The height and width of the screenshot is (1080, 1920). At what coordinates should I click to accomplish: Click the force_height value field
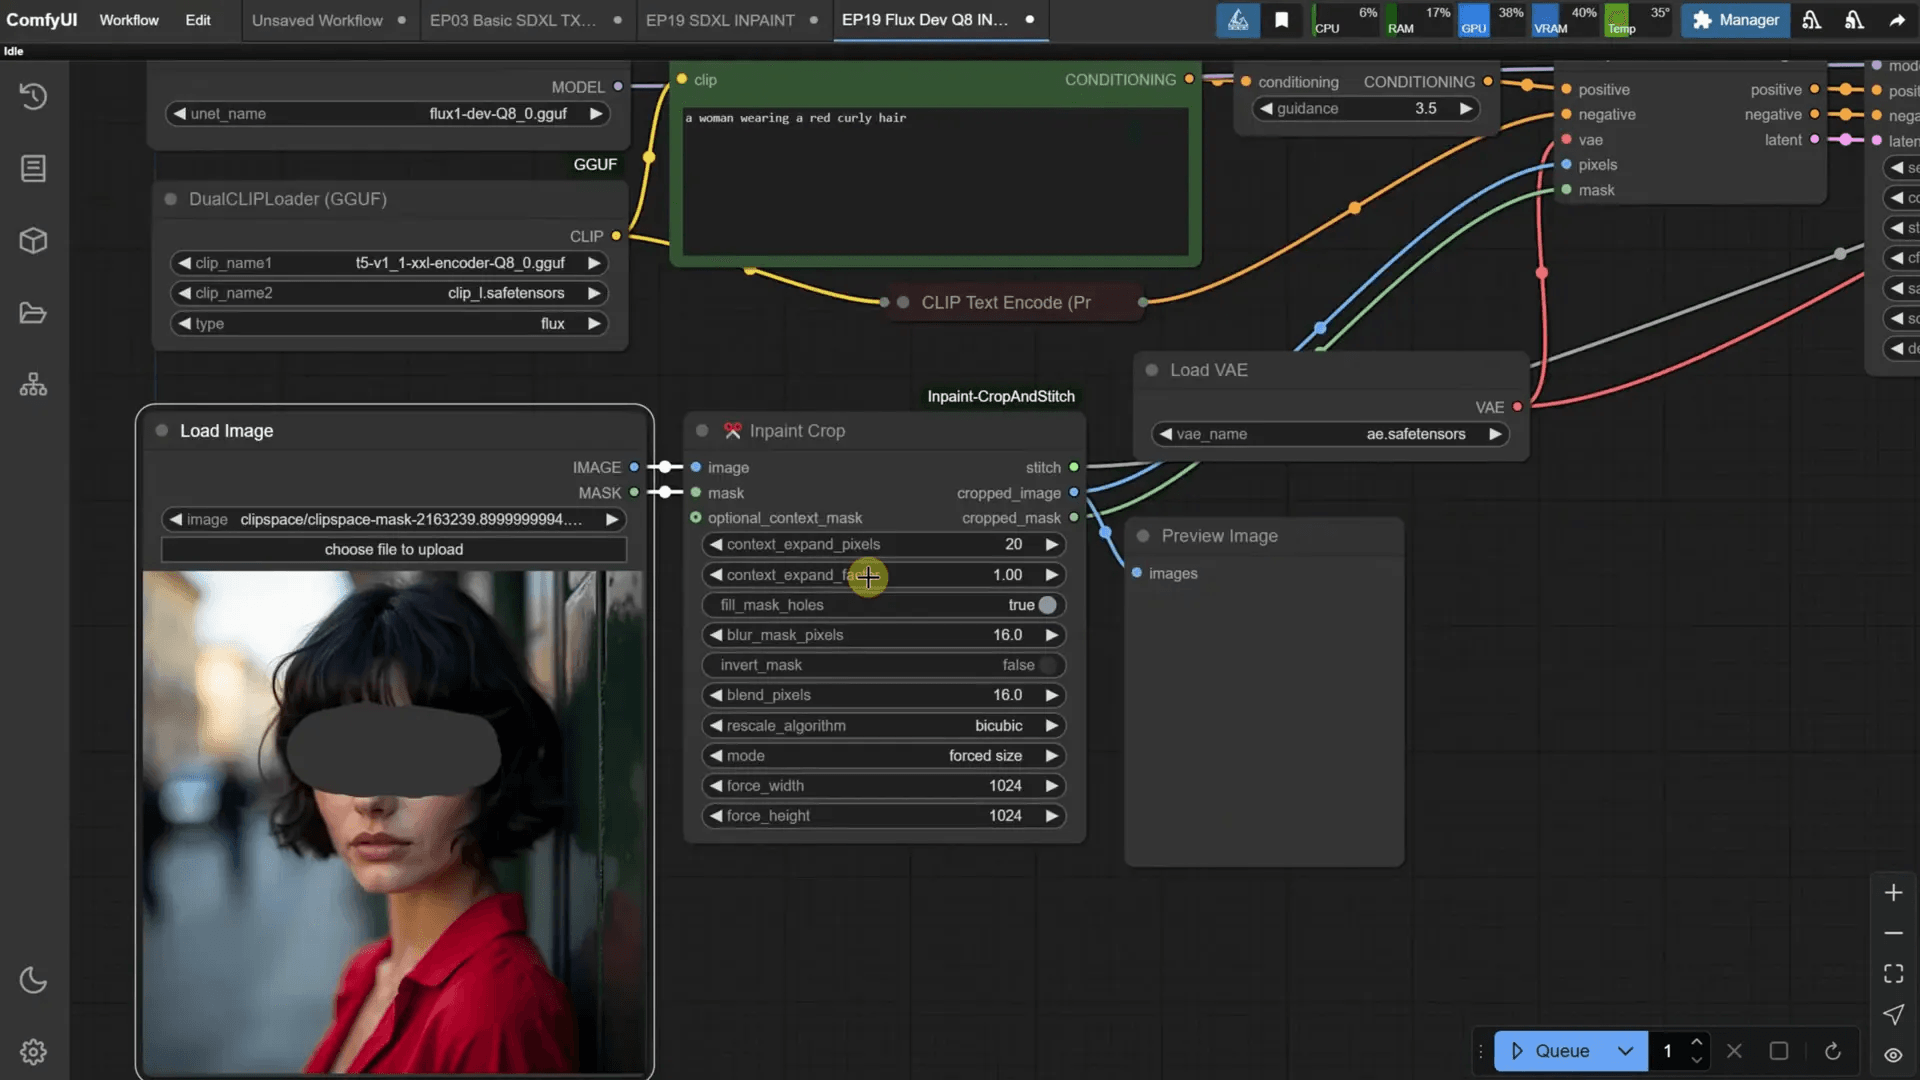click(884, 816)
